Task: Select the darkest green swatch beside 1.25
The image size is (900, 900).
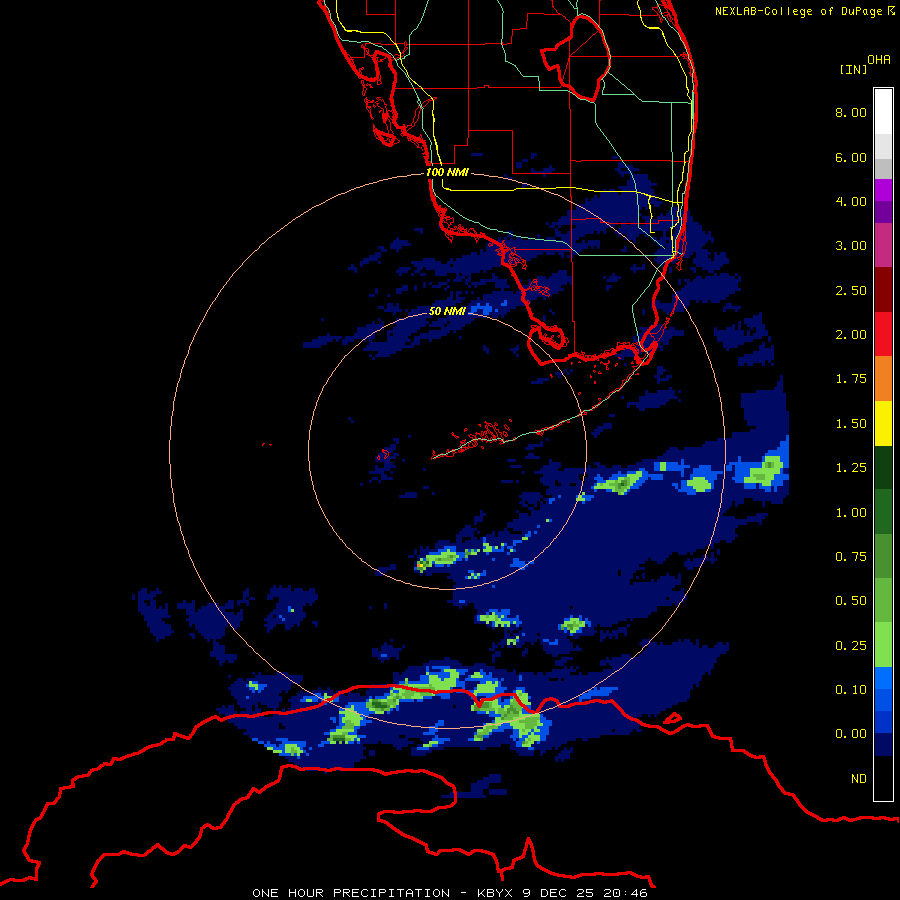Action: coord(883,467)
